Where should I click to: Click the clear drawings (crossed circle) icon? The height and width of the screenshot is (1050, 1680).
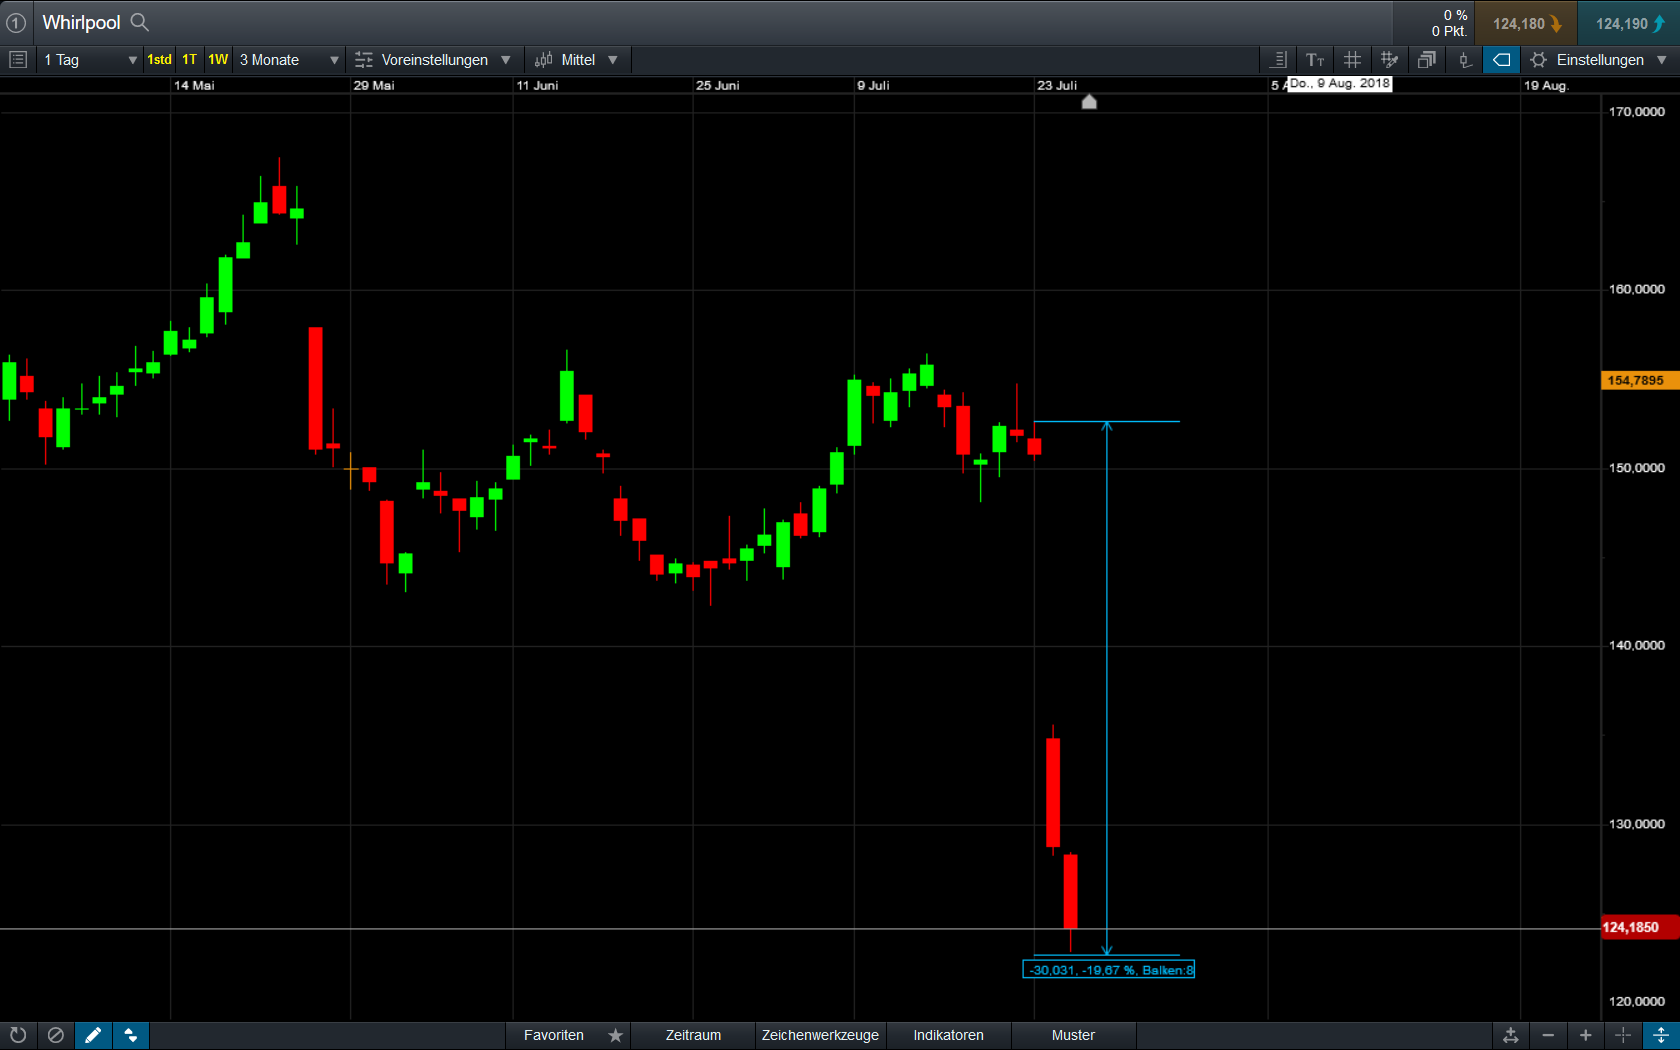(x=56, y=1035)
